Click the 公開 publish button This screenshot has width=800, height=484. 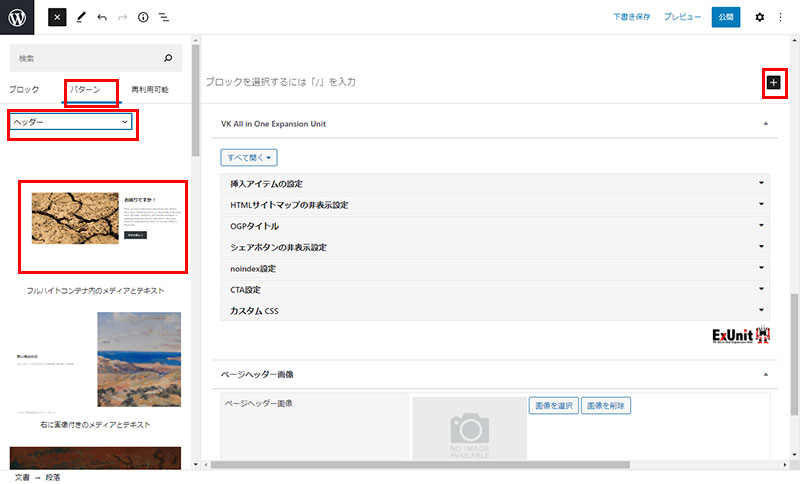(x=726, y=17)
